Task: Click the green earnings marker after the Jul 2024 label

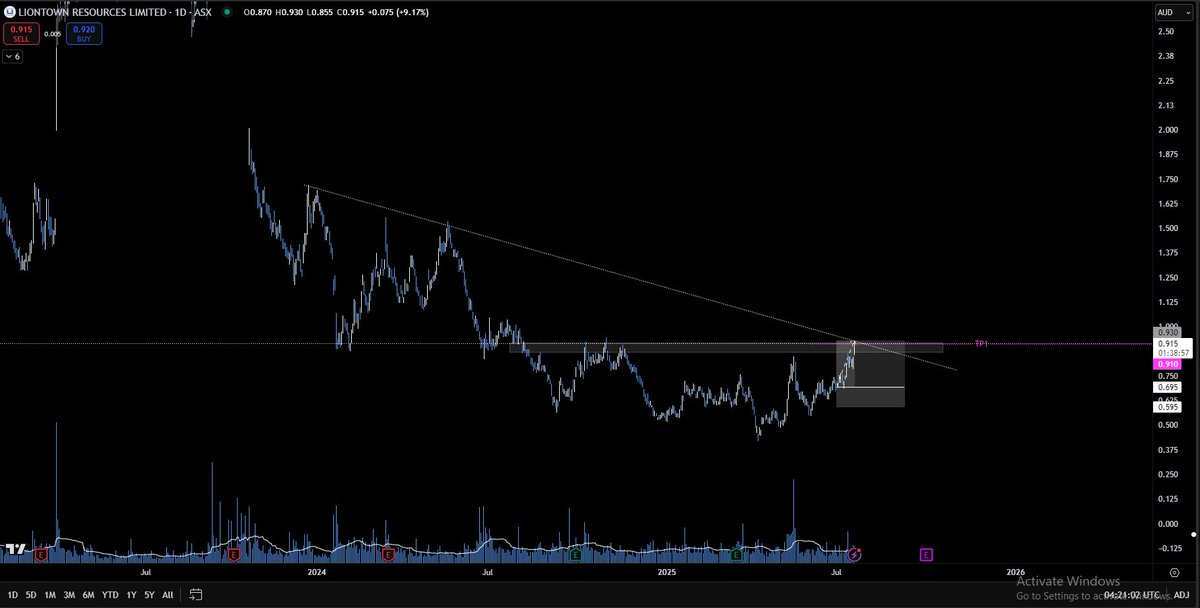Action: [576, 553]
